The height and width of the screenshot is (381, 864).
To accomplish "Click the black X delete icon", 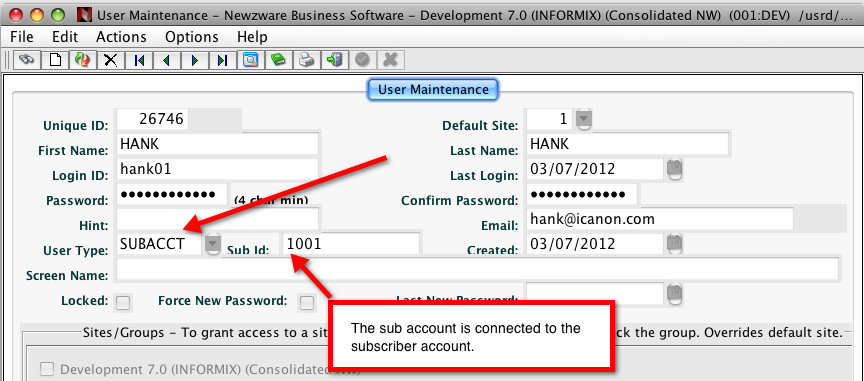I will [x=111, y=60].
